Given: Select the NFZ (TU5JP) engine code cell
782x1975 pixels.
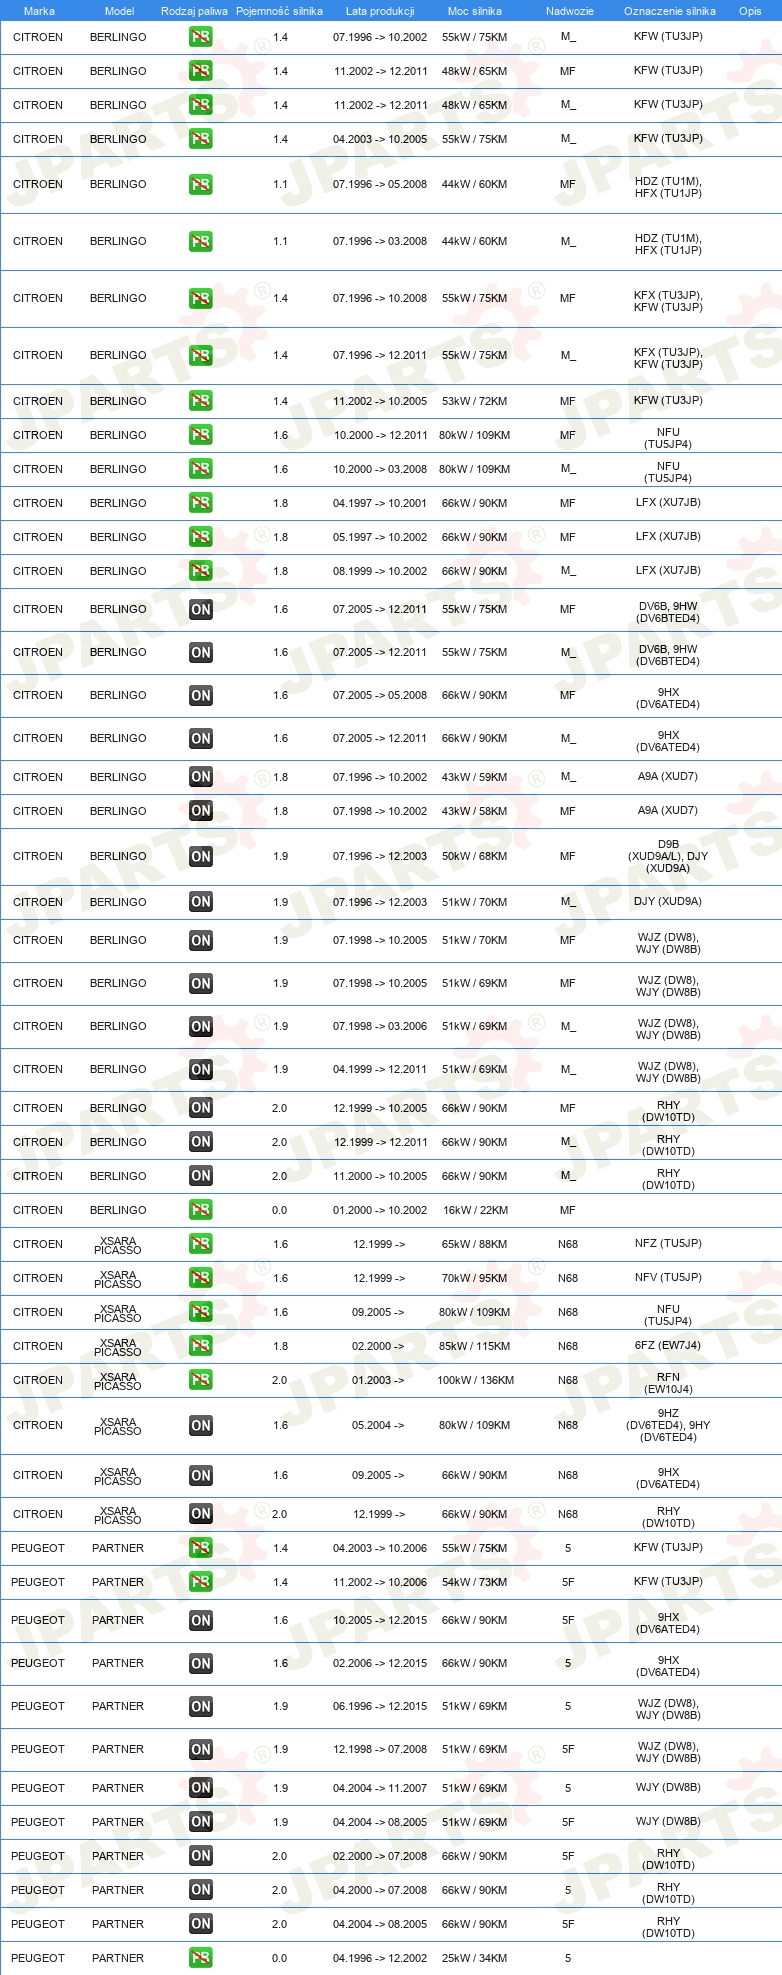Looking at the screenshot, I should click(x=668, y=1244).
